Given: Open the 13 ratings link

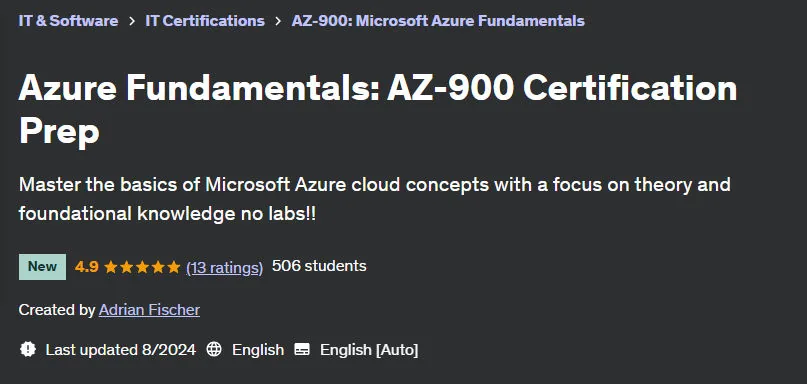Looking at the screenshot, I should (x=224, y=267).
